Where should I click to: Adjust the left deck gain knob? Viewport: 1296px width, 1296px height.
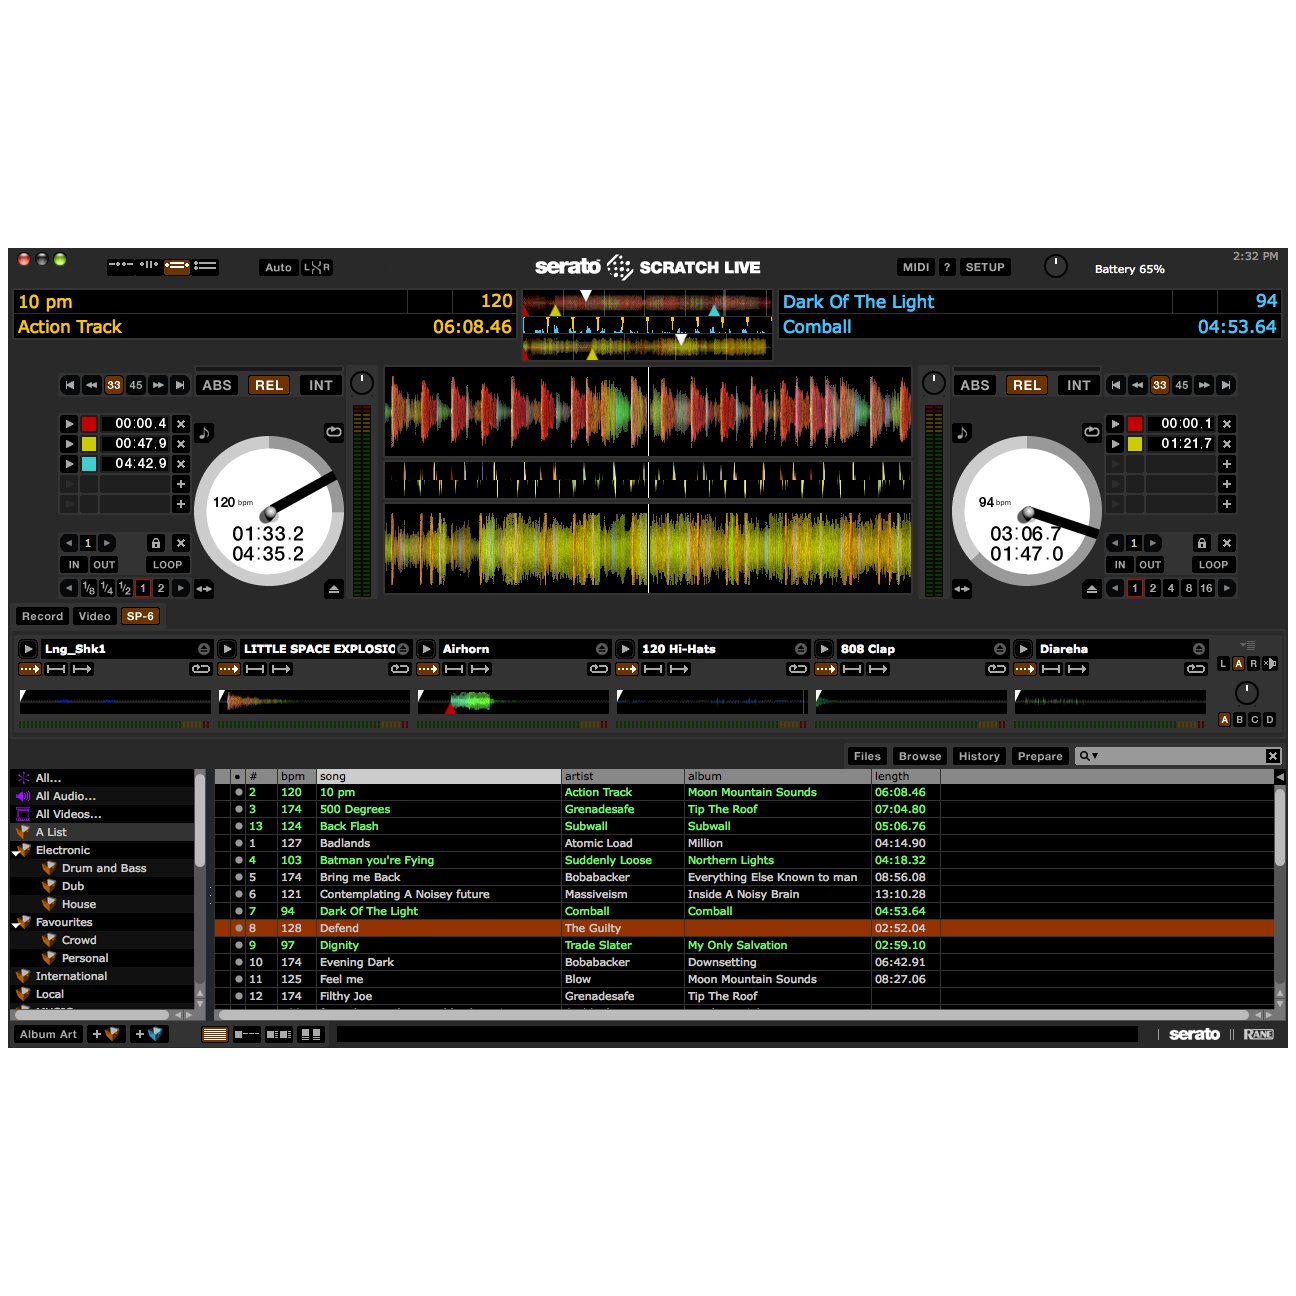point(362,382)
